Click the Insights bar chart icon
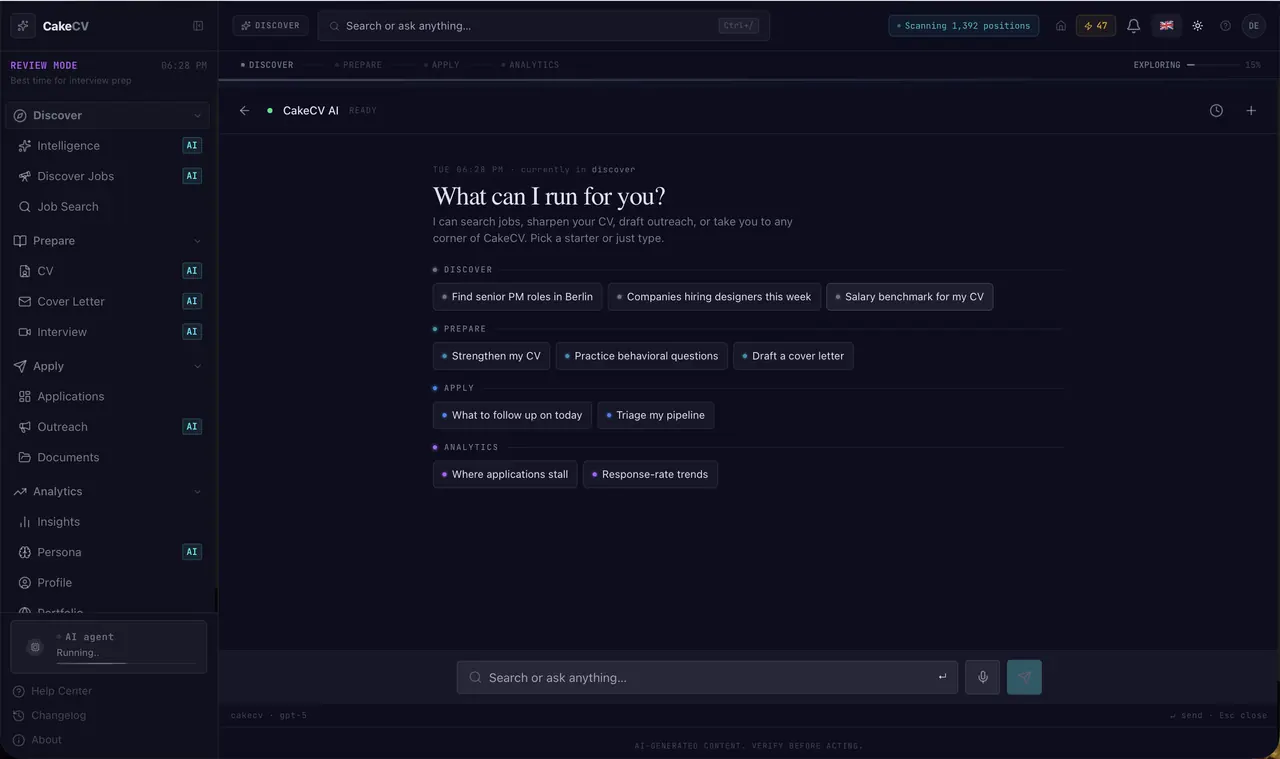This screenshot has height=759, width=1280. coord(25,522)
